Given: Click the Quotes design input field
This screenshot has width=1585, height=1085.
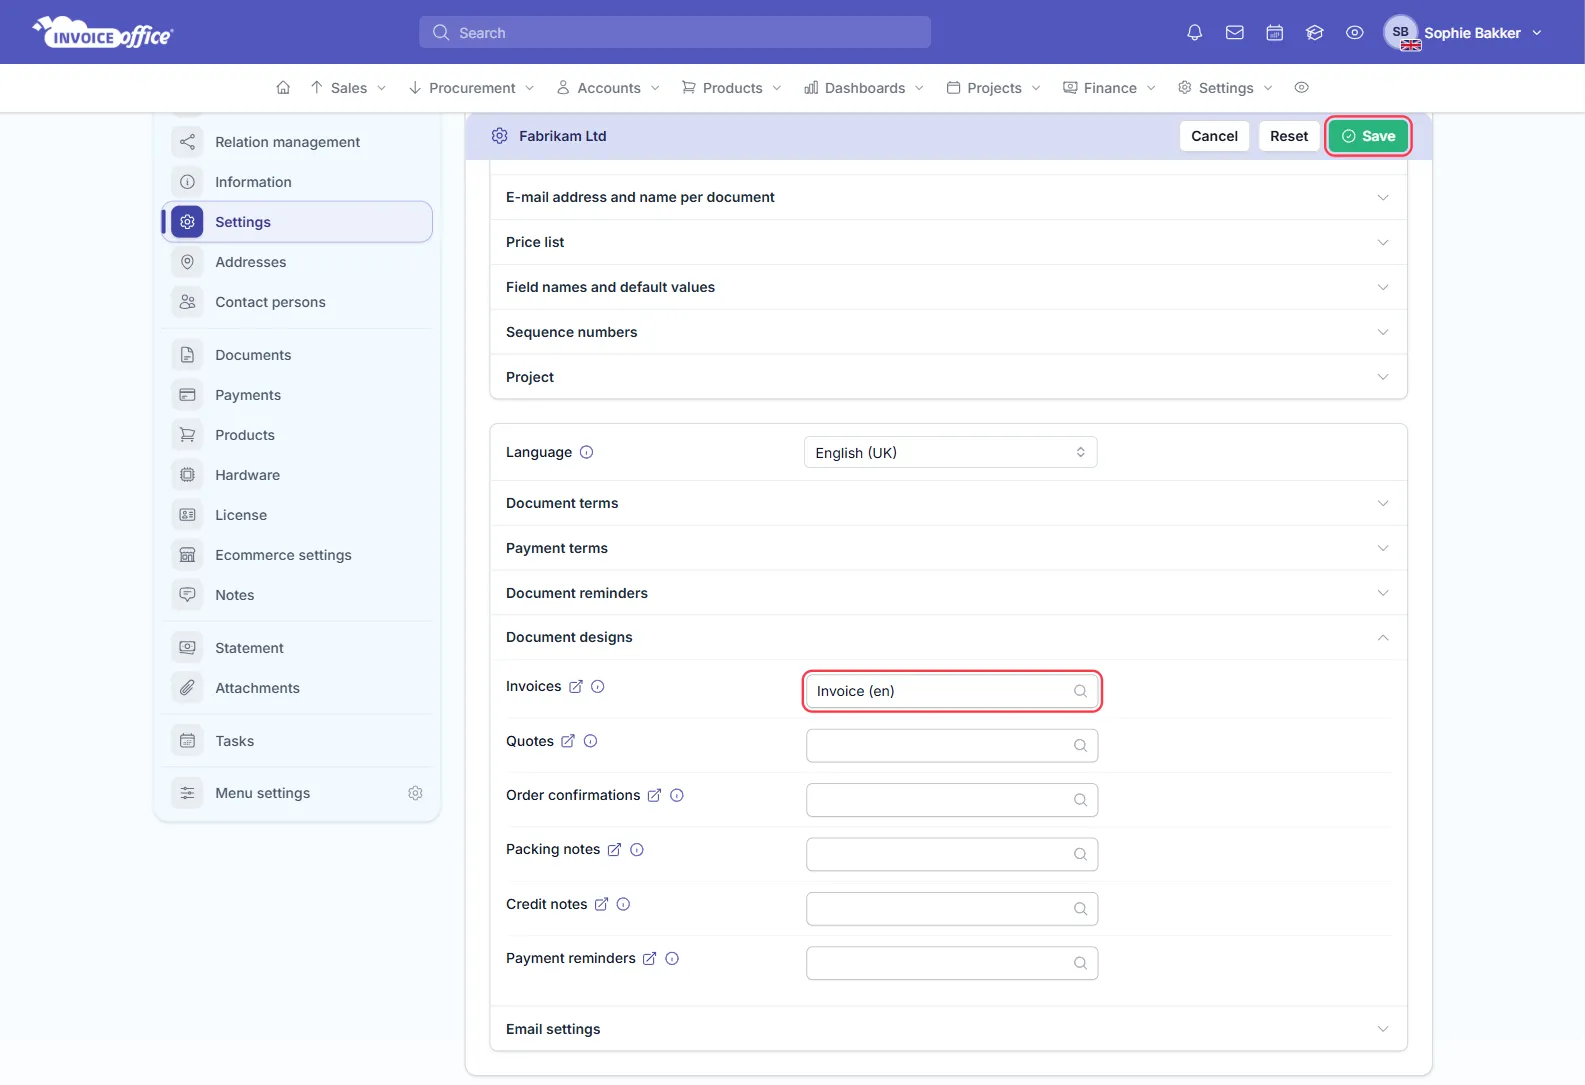Looking at the screenshot, I should click(x=952, y=746).
